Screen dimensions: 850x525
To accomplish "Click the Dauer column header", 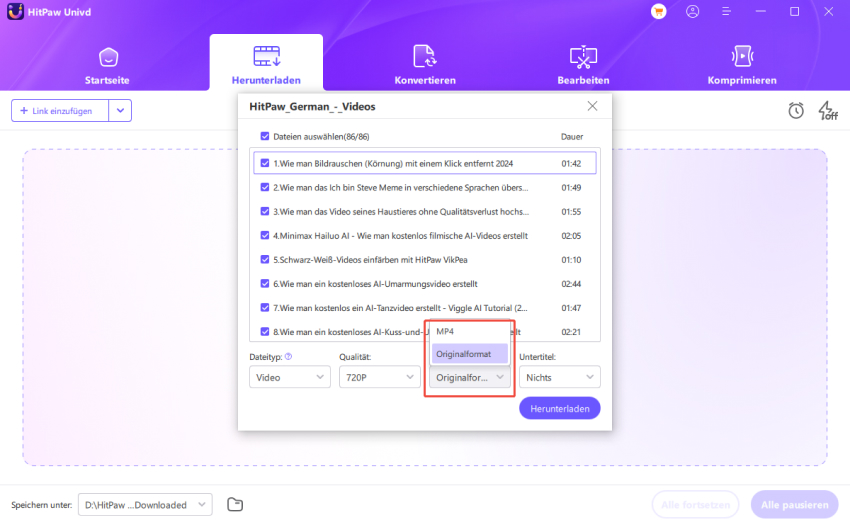I will [x=572, y=137].
